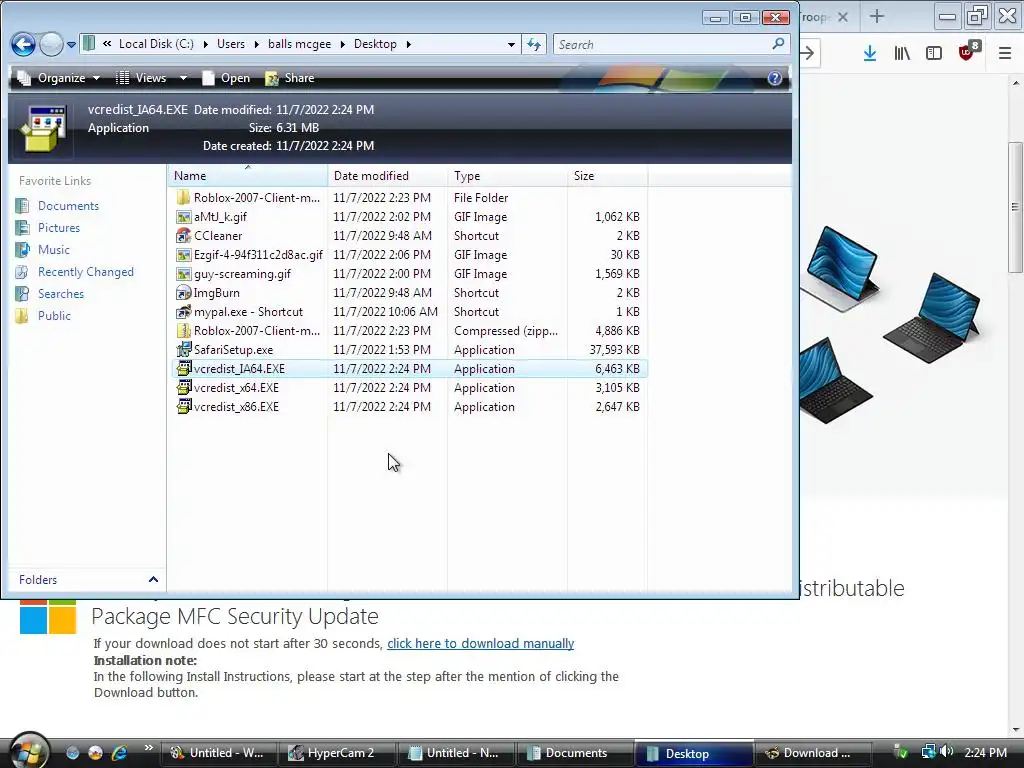1024x768 pixels.
Task: Open address bar history dropdown
Action: click(511, 44)
